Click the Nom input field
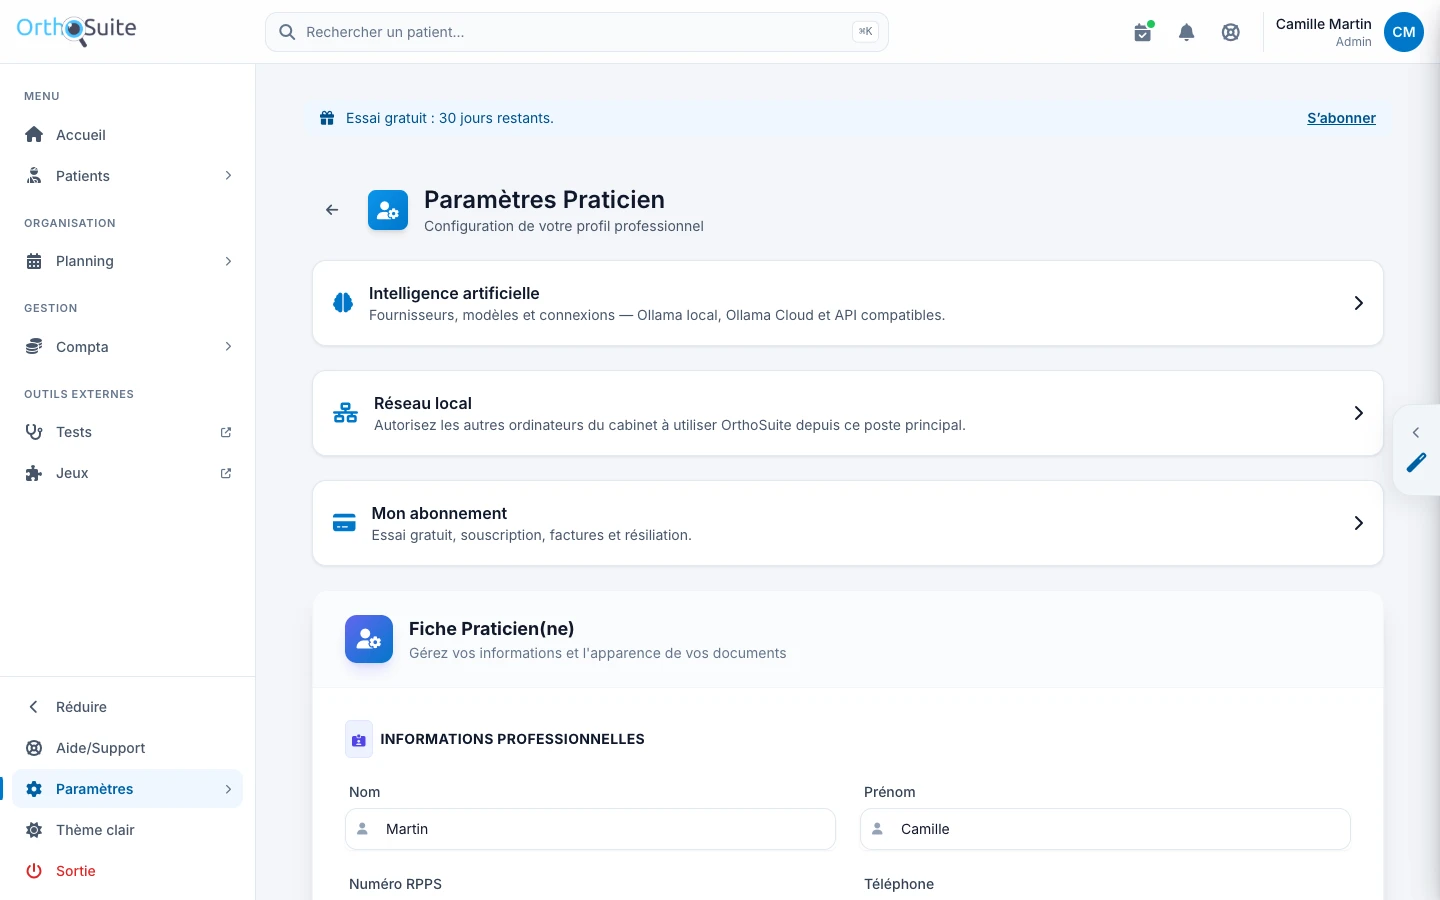Screen dimensions: 1440x900 (590, 829)
